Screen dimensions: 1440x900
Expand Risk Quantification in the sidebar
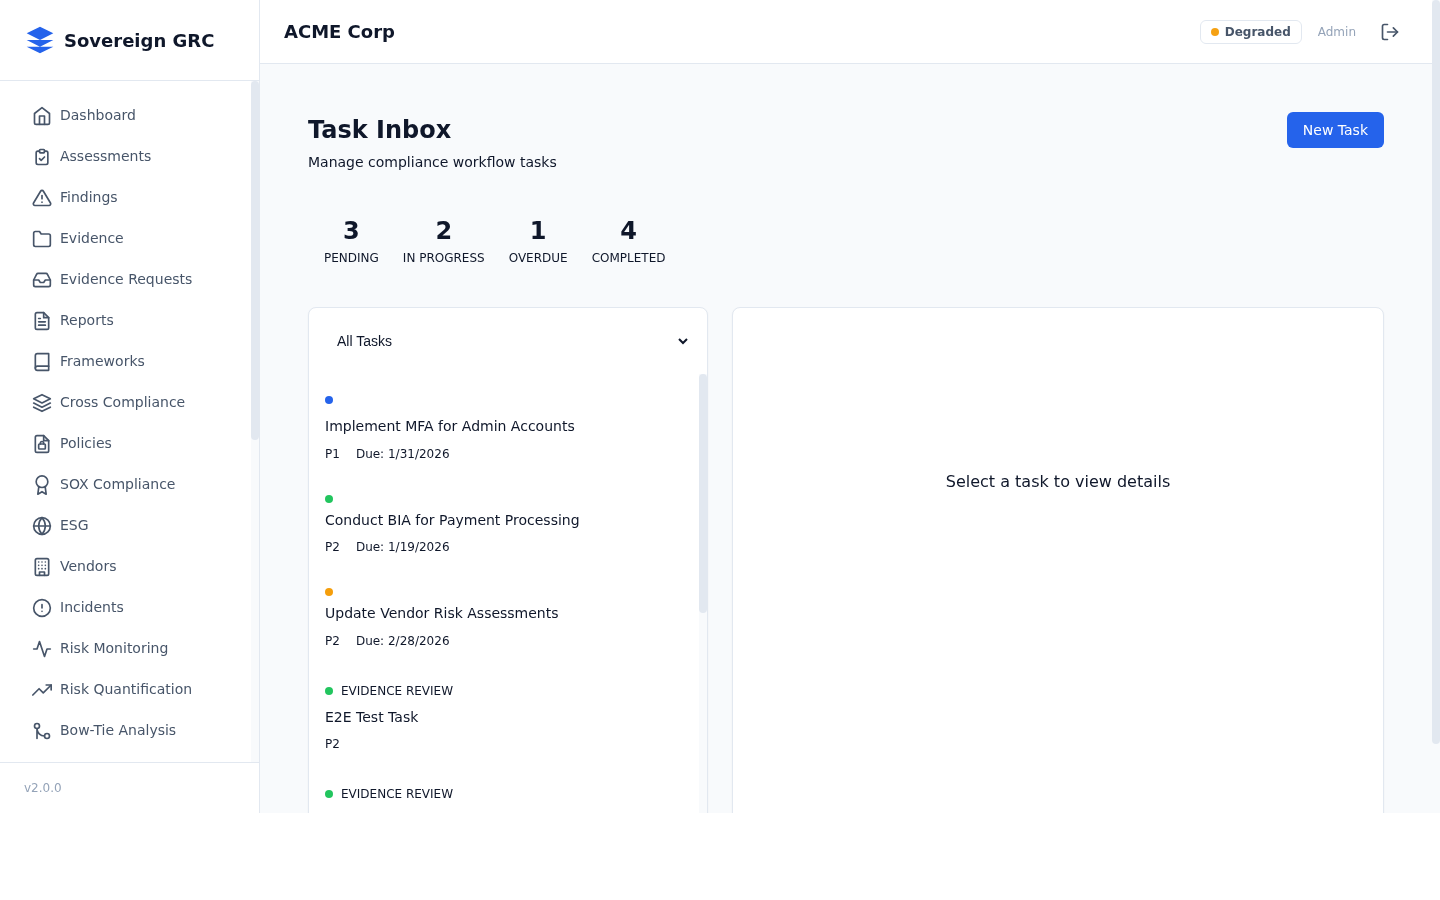point(126,689)
